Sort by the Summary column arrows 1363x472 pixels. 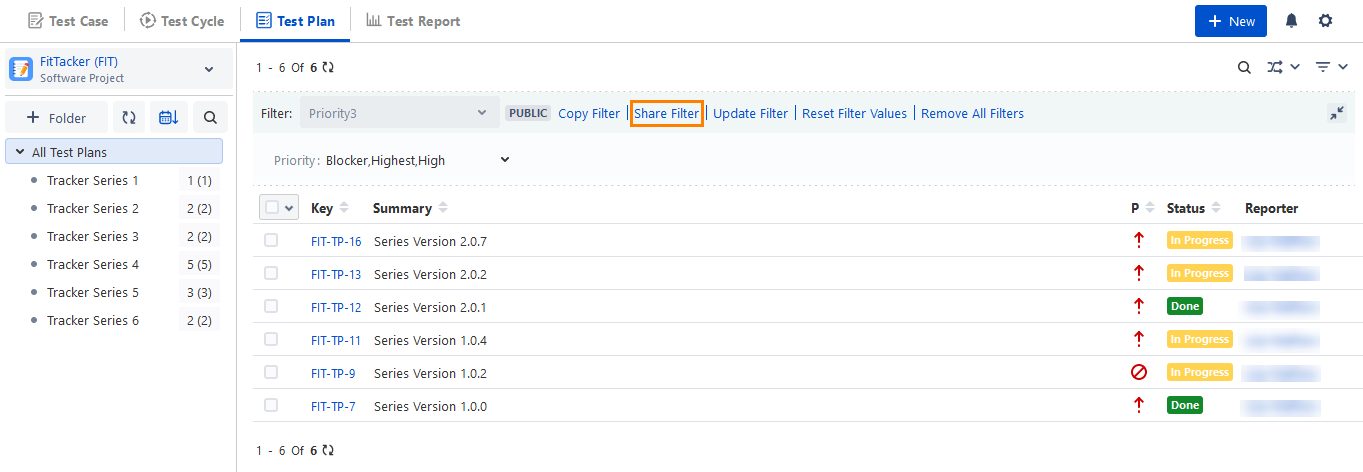pyautogui.click(x=443, y=208)
